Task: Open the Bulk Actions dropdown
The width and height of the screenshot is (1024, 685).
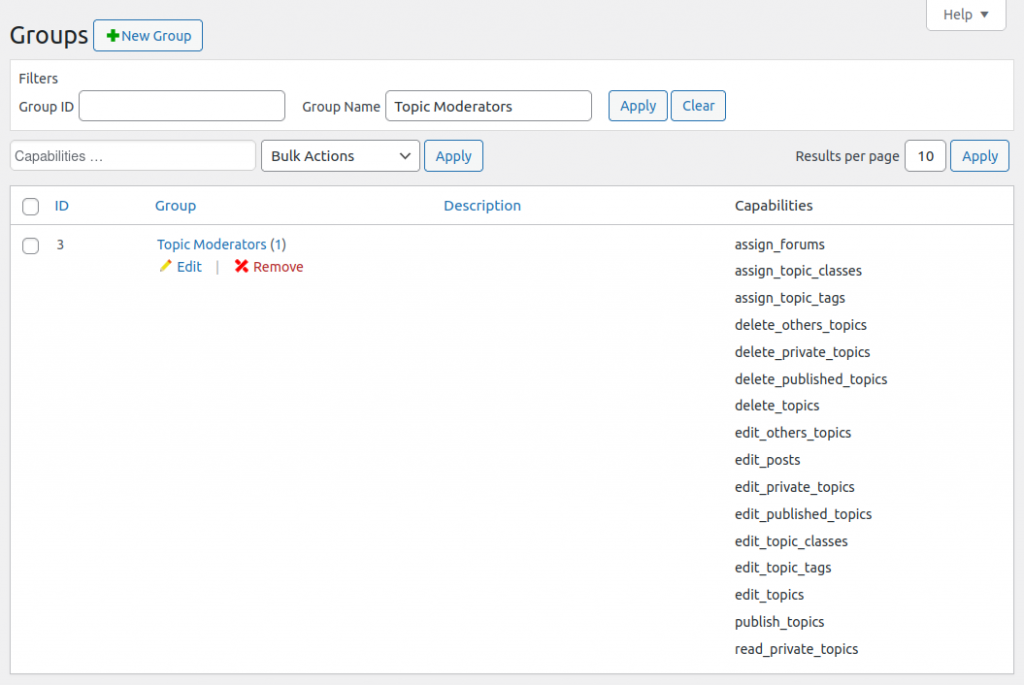Action: [339, 156]
